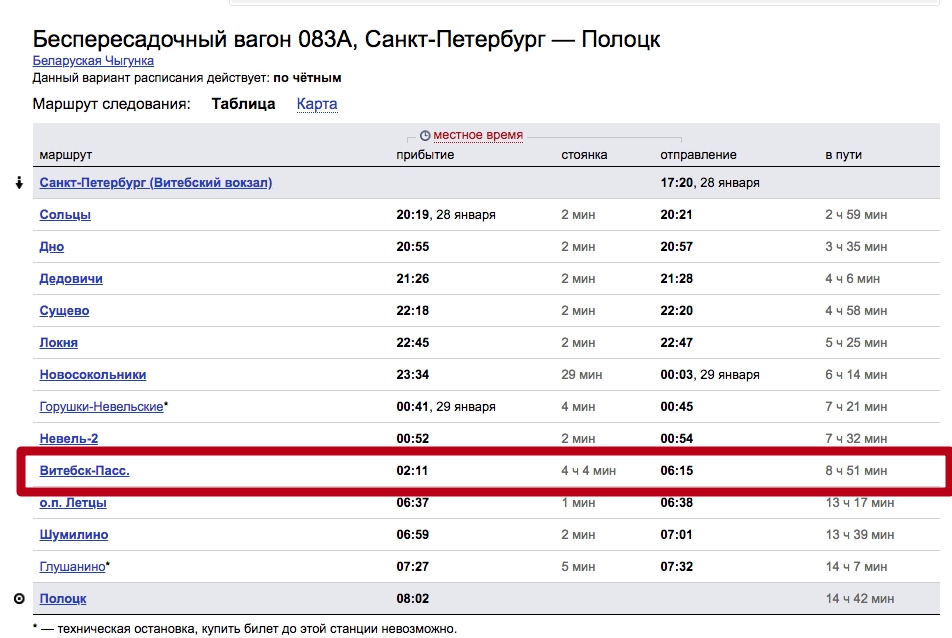Open the Дедовичи station link
952x638 pixels.
pos(71,279)
